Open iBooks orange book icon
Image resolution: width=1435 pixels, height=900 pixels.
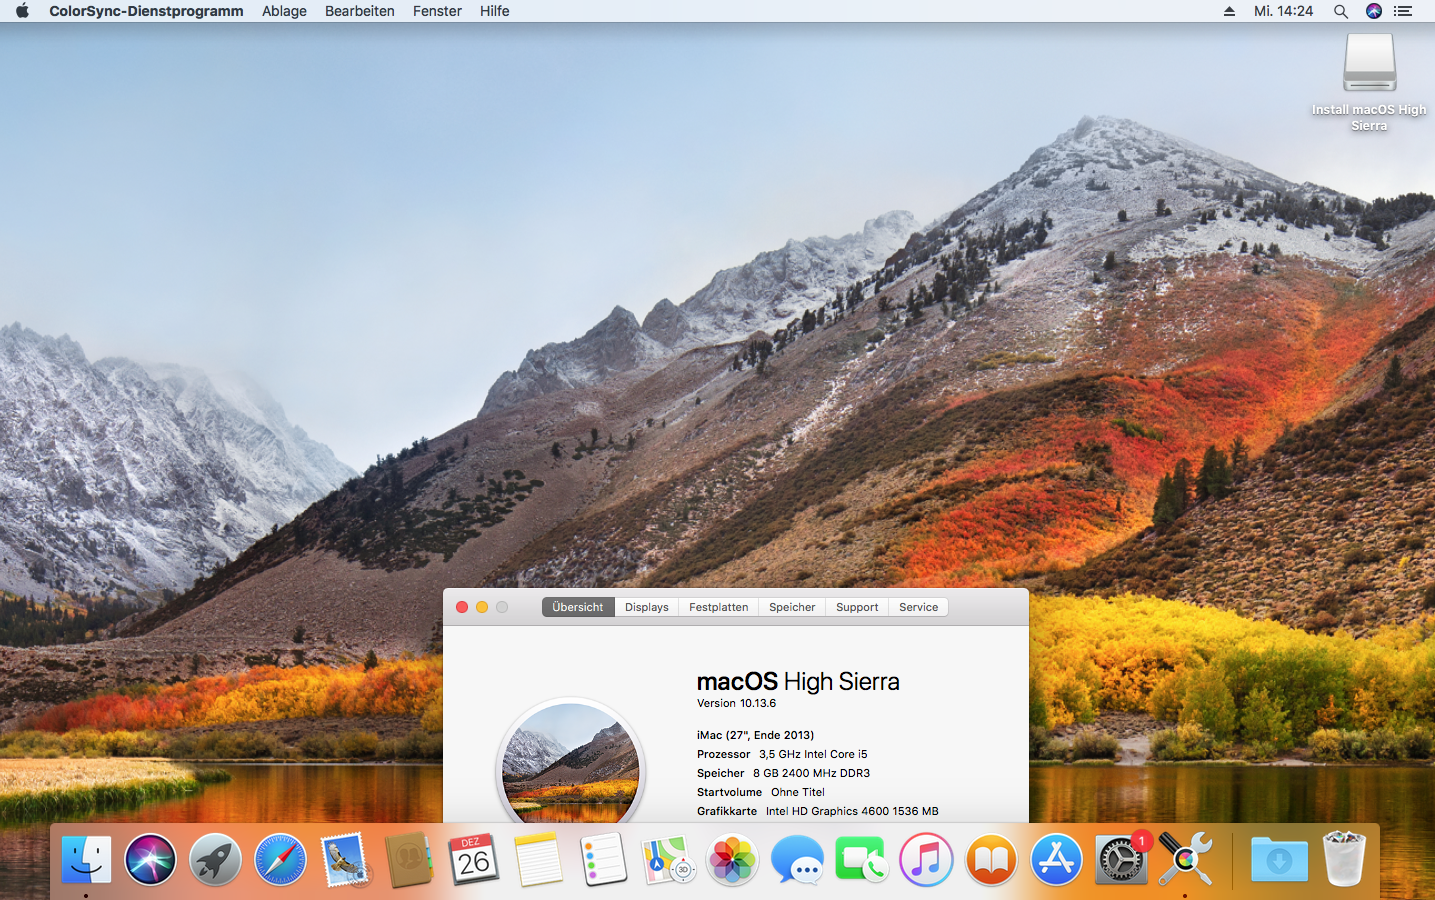(991, 860)
